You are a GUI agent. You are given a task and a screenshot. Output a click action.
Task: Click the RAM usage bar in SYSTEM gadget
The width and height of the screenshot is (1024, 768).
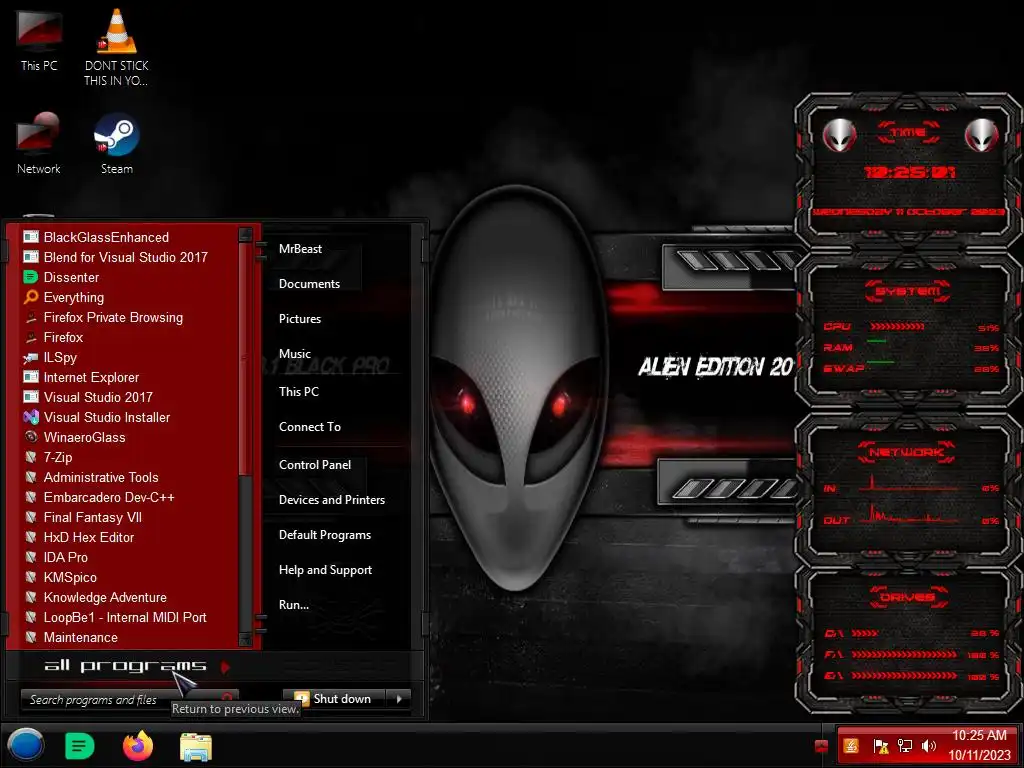click(x=876, y=341)
